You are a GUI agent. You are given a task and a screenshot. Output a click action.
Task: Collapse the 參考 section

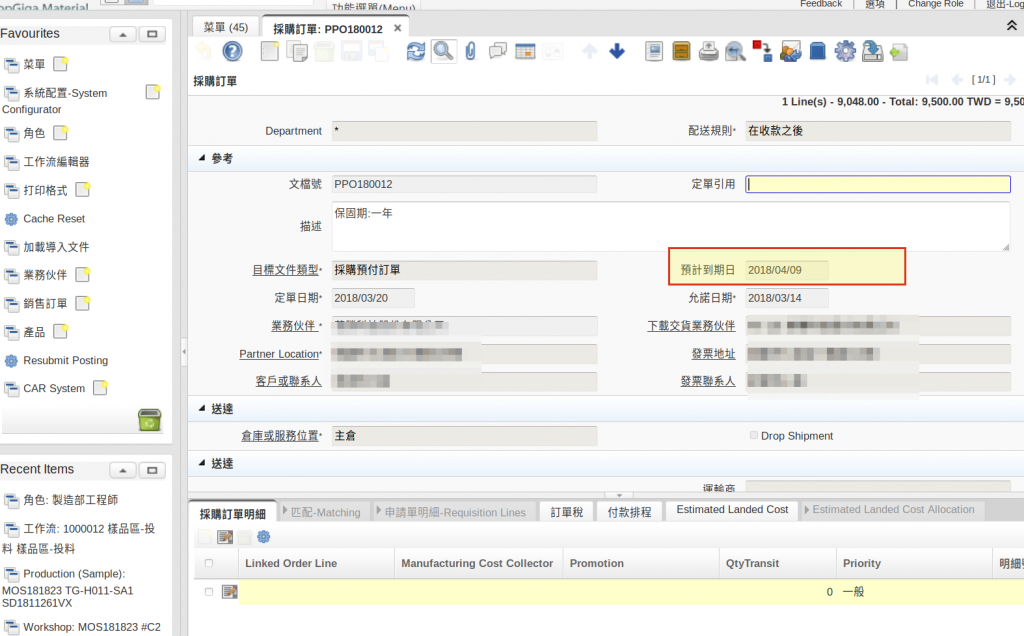[x=202, y=158]
